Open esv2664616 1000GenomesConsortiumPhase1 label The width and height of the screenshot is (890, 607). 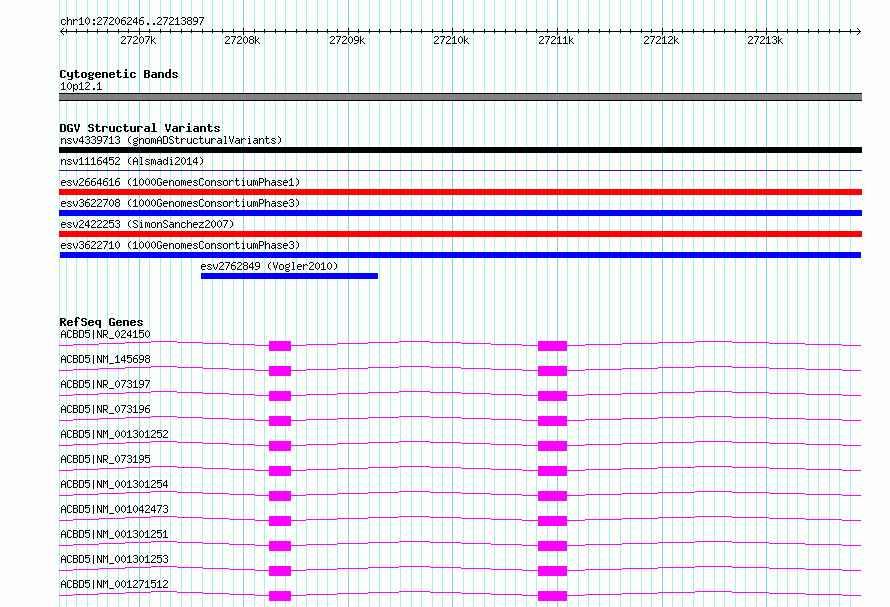[180, 182]
